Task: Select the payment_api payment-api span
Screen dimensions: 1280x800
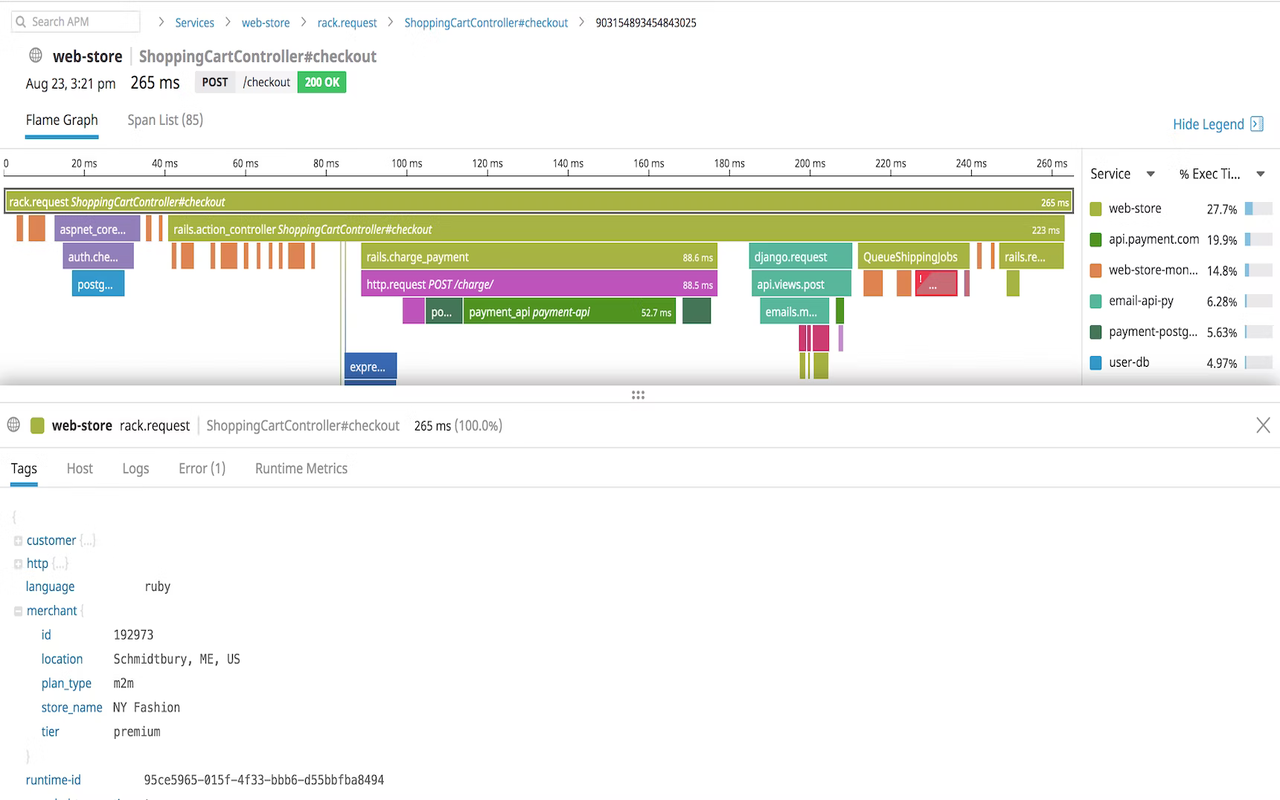Action: (569, 311)
